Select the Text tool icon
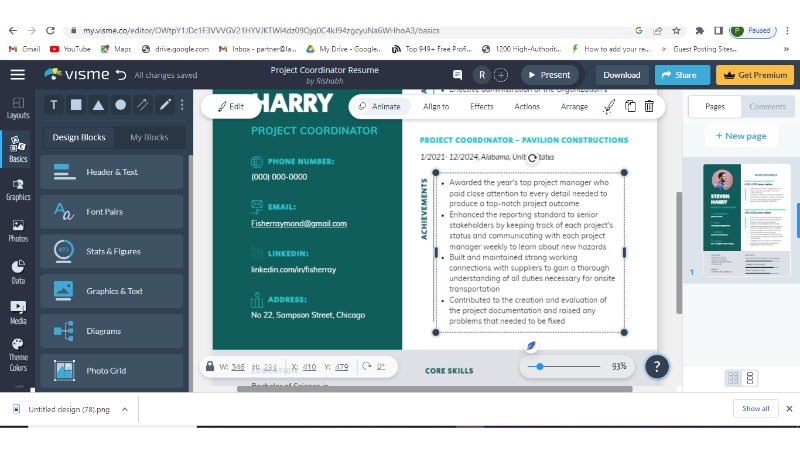The width and height of the screenshot is (800, 449). [x=53, y=104]
